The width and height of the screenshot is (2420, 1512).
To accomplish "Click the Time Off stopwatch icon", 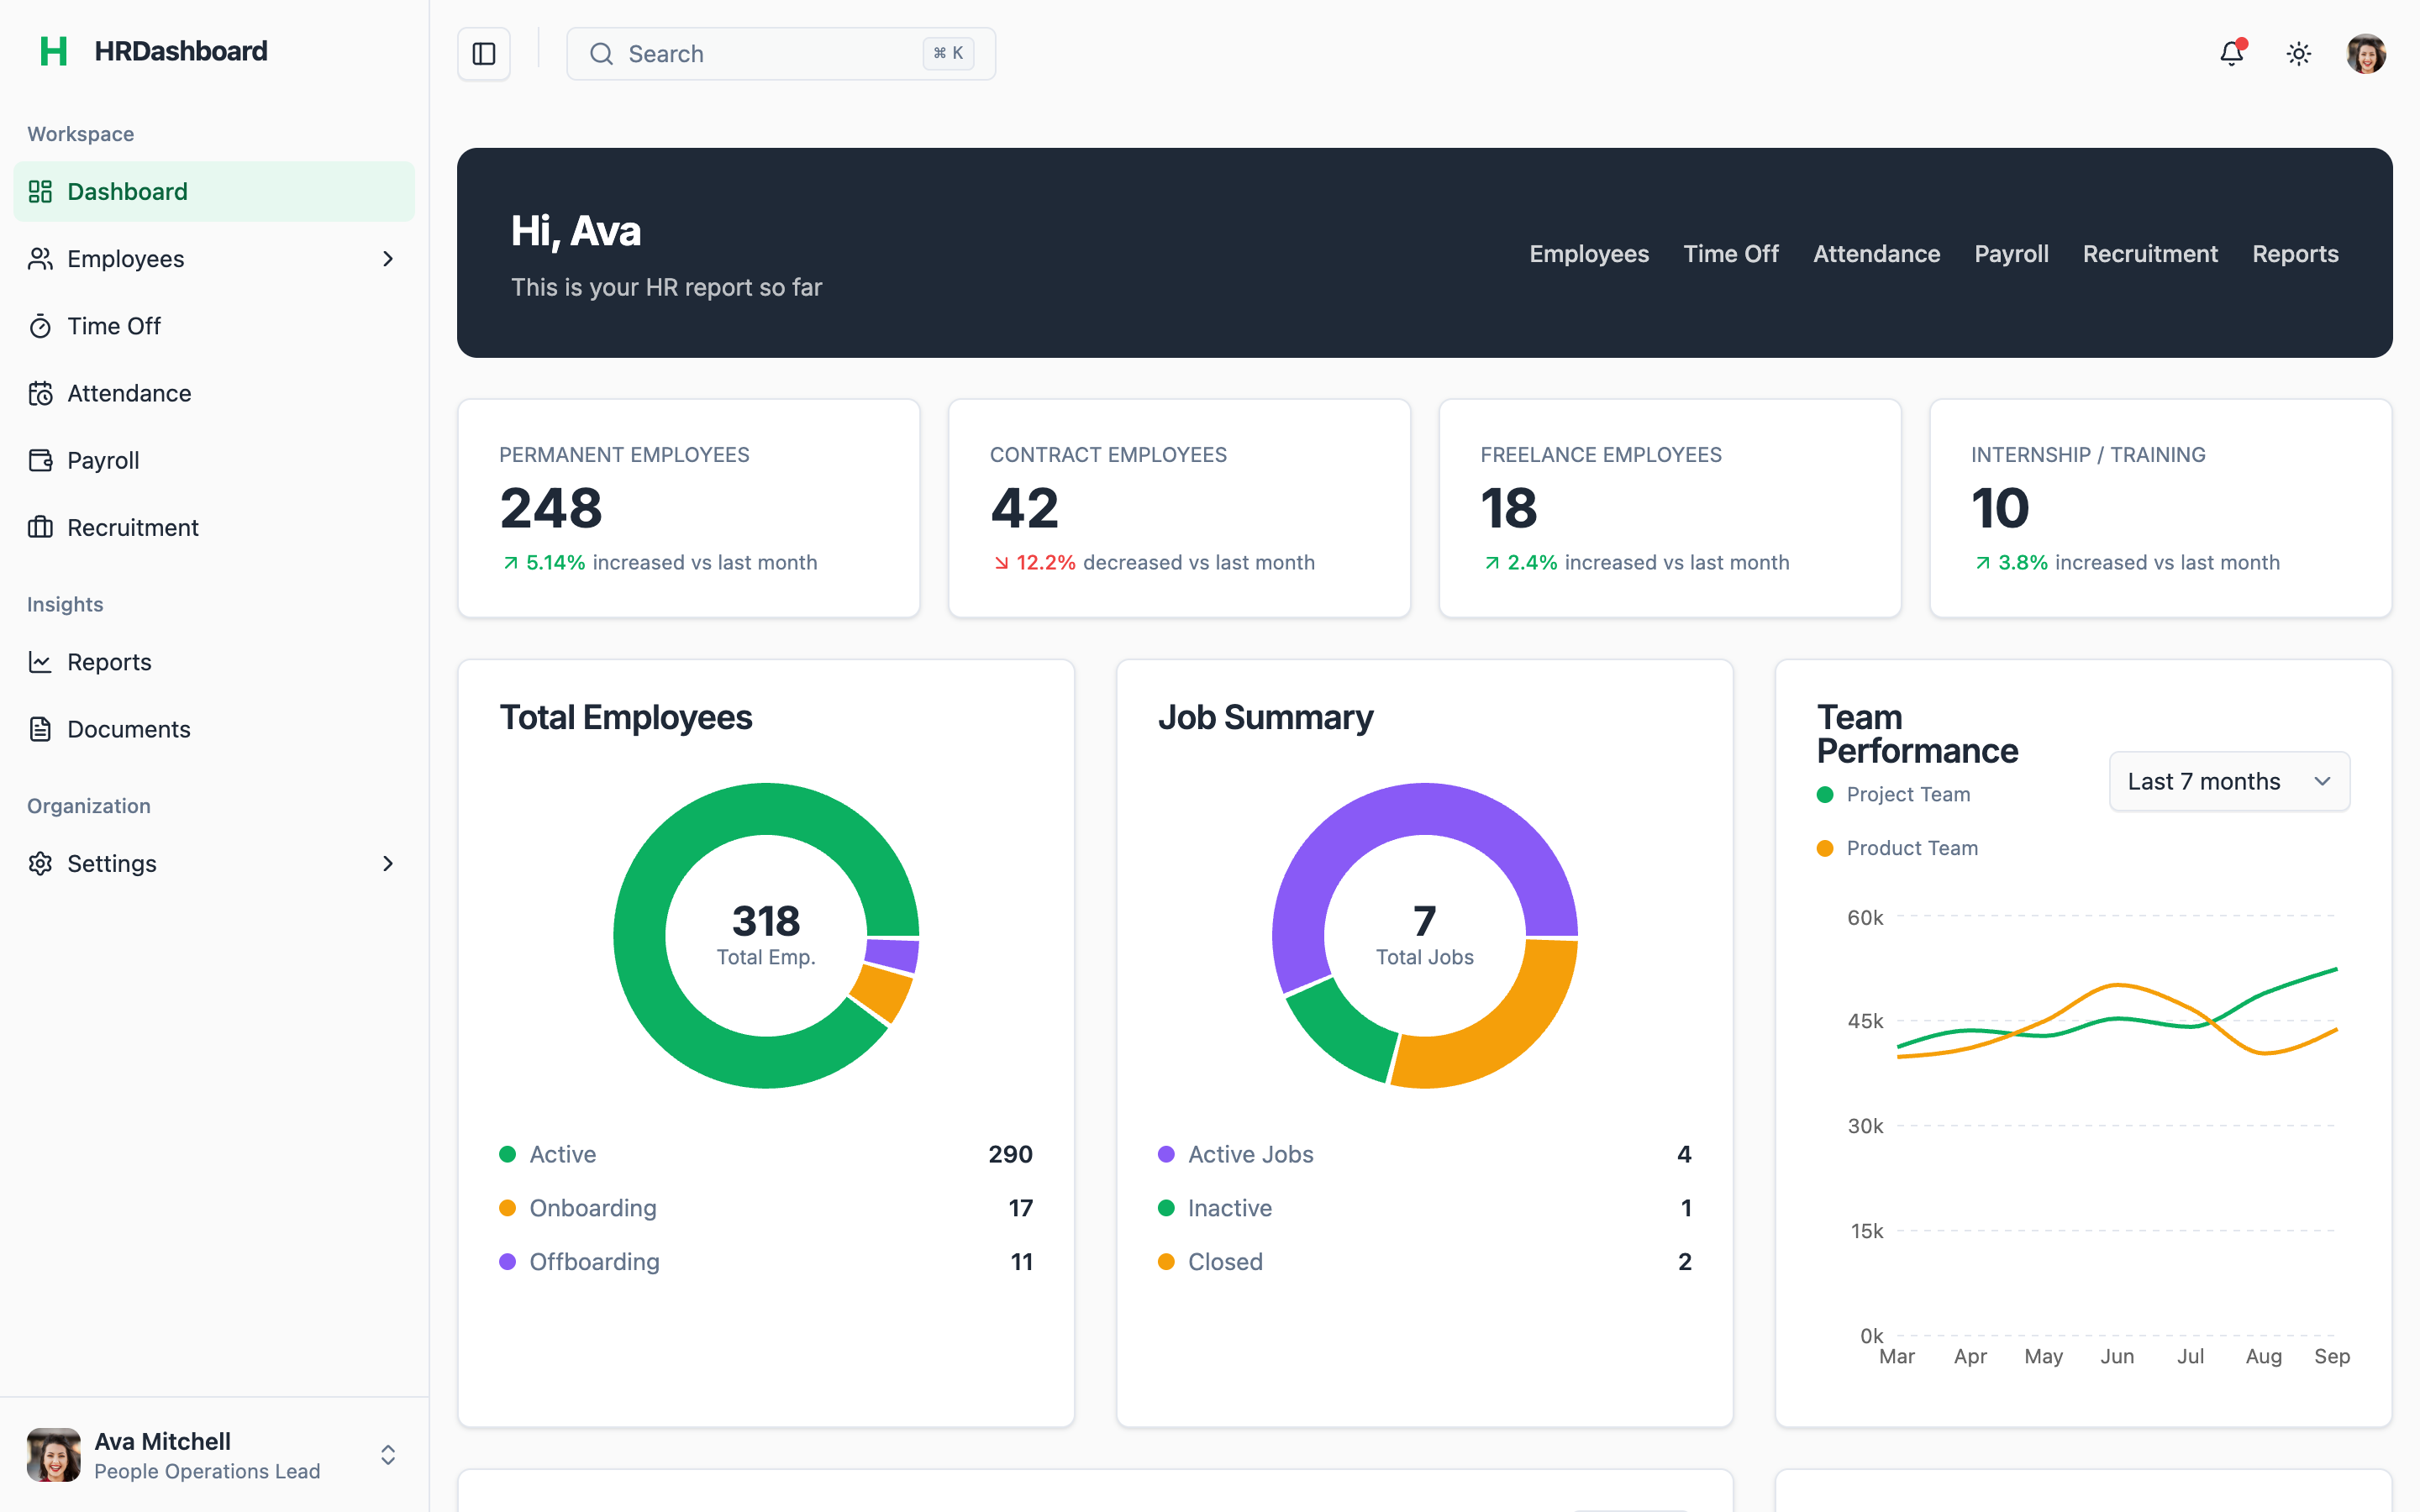I will (40, 326).
